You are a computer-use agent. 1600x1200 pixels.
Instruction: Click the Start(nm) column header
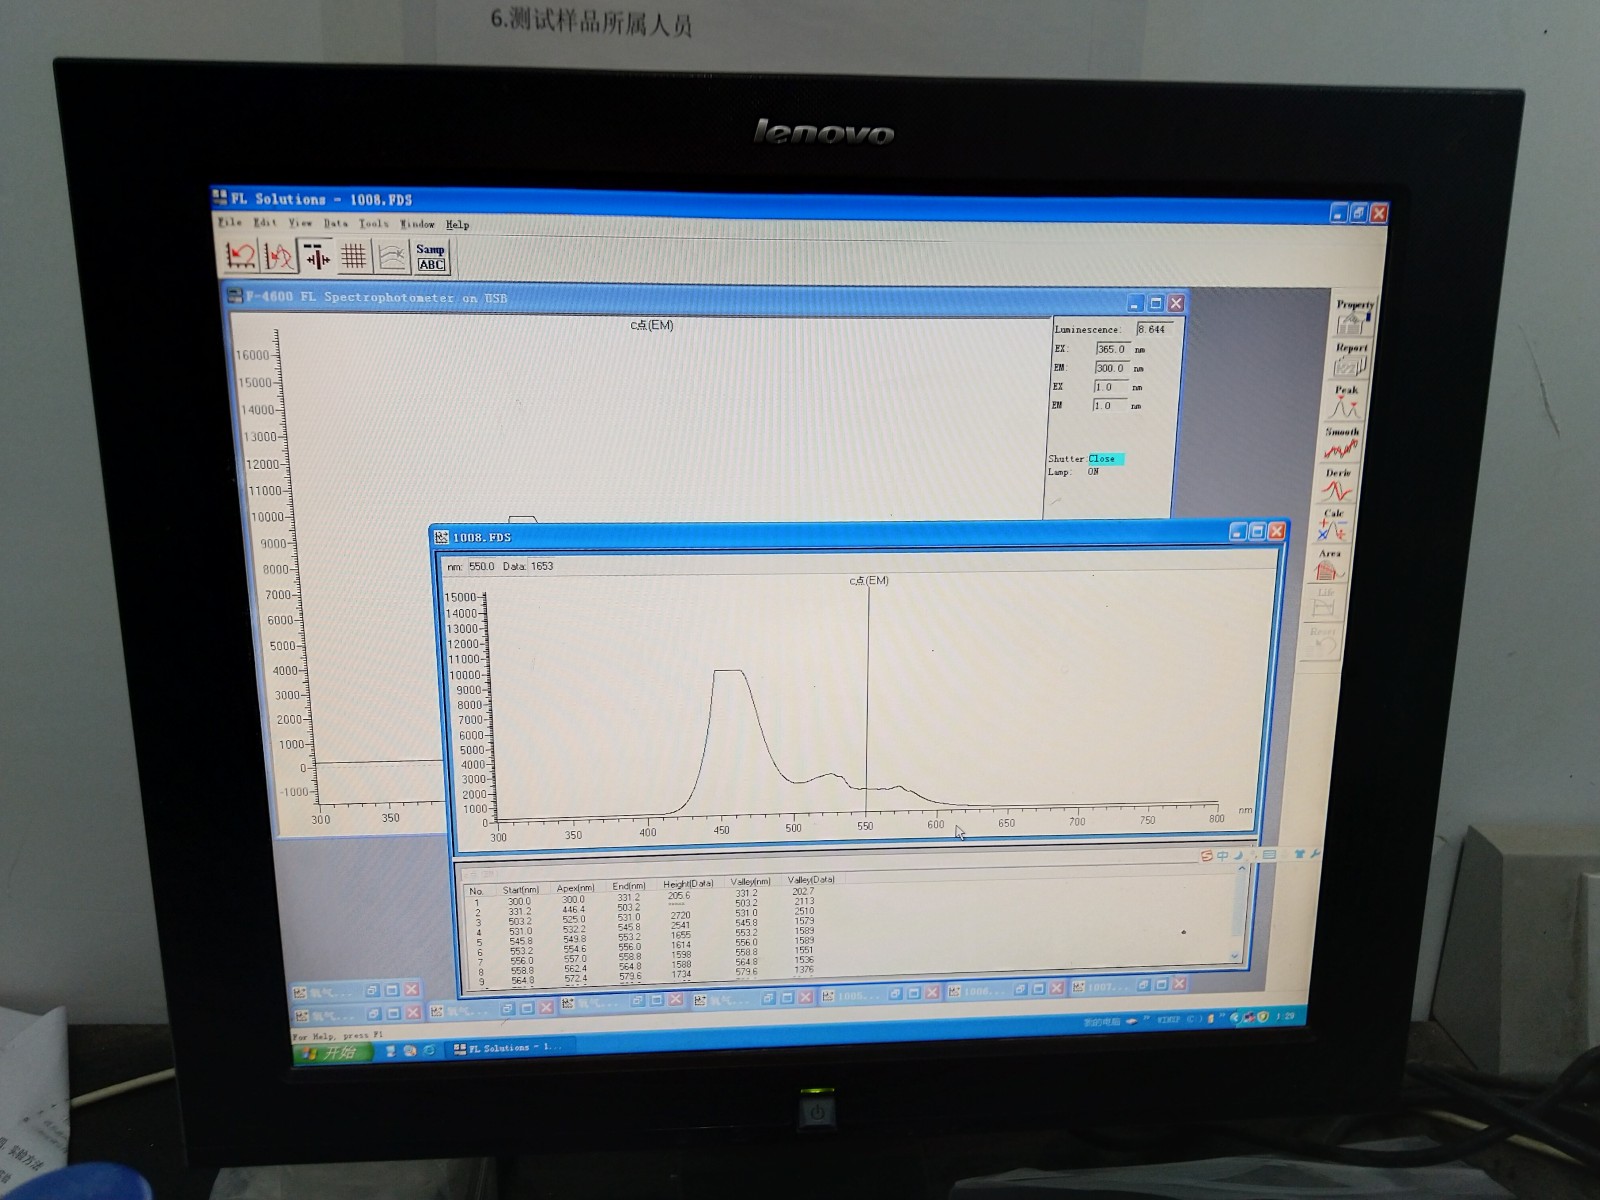(521, 890)
